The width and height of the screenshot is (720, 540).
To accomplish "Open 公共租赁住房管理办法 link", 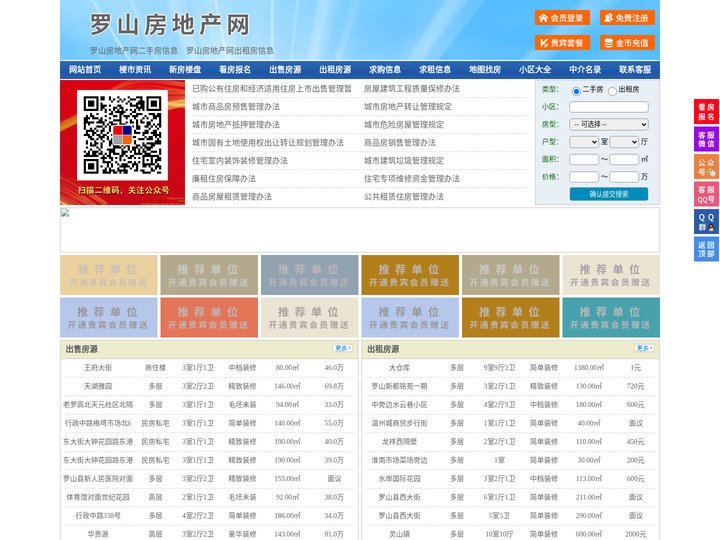I will click(404, 197).
